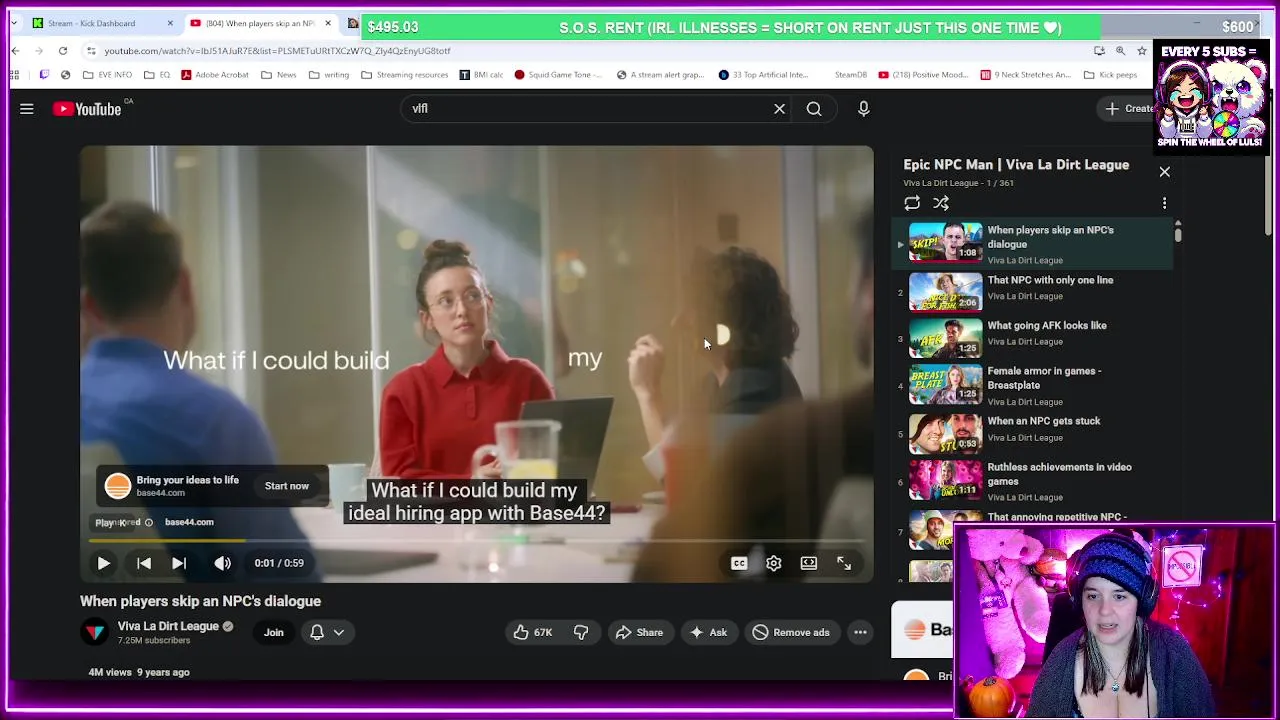Click Start now on the ad
The height and width of the screenshot is (720, 1280).
pos(287,486)
